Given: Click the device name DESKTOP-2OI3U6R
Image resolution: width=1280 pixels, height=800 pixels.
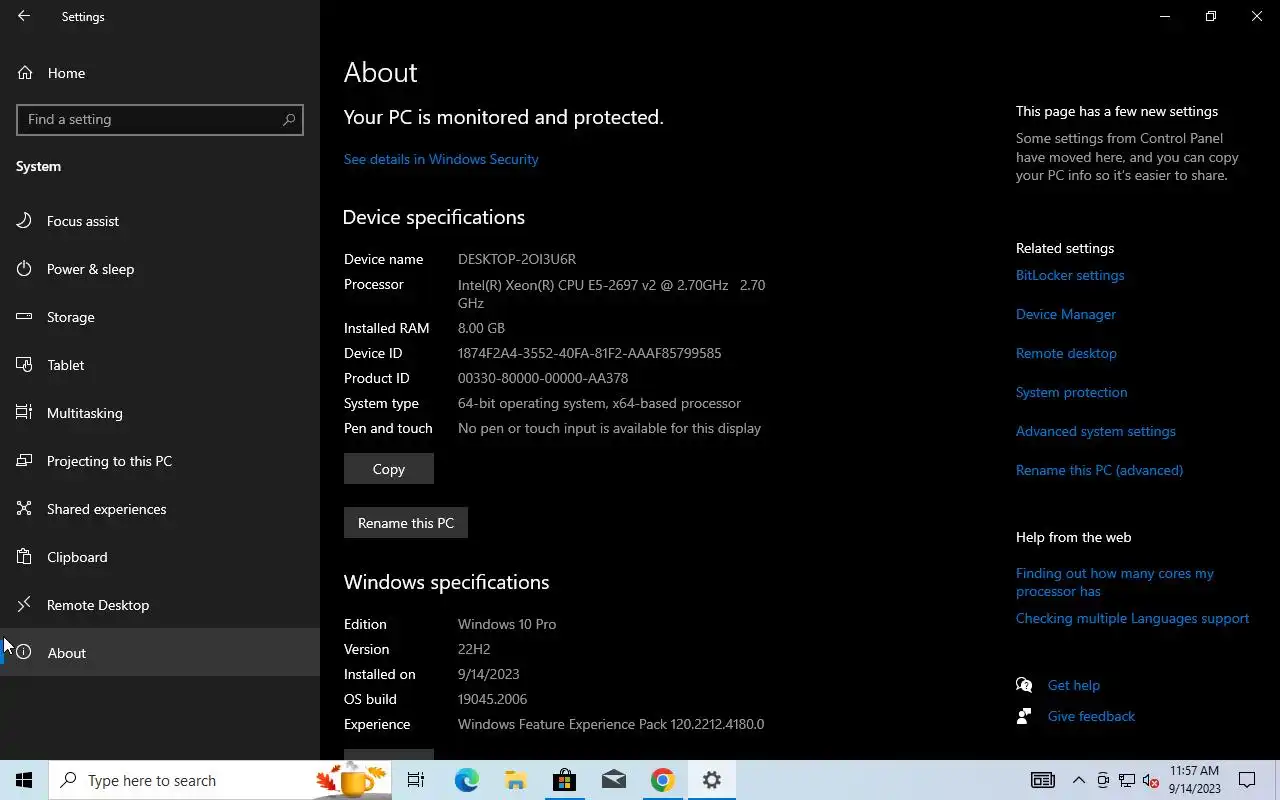Looking at the screenshot, I should pos(517,259).
